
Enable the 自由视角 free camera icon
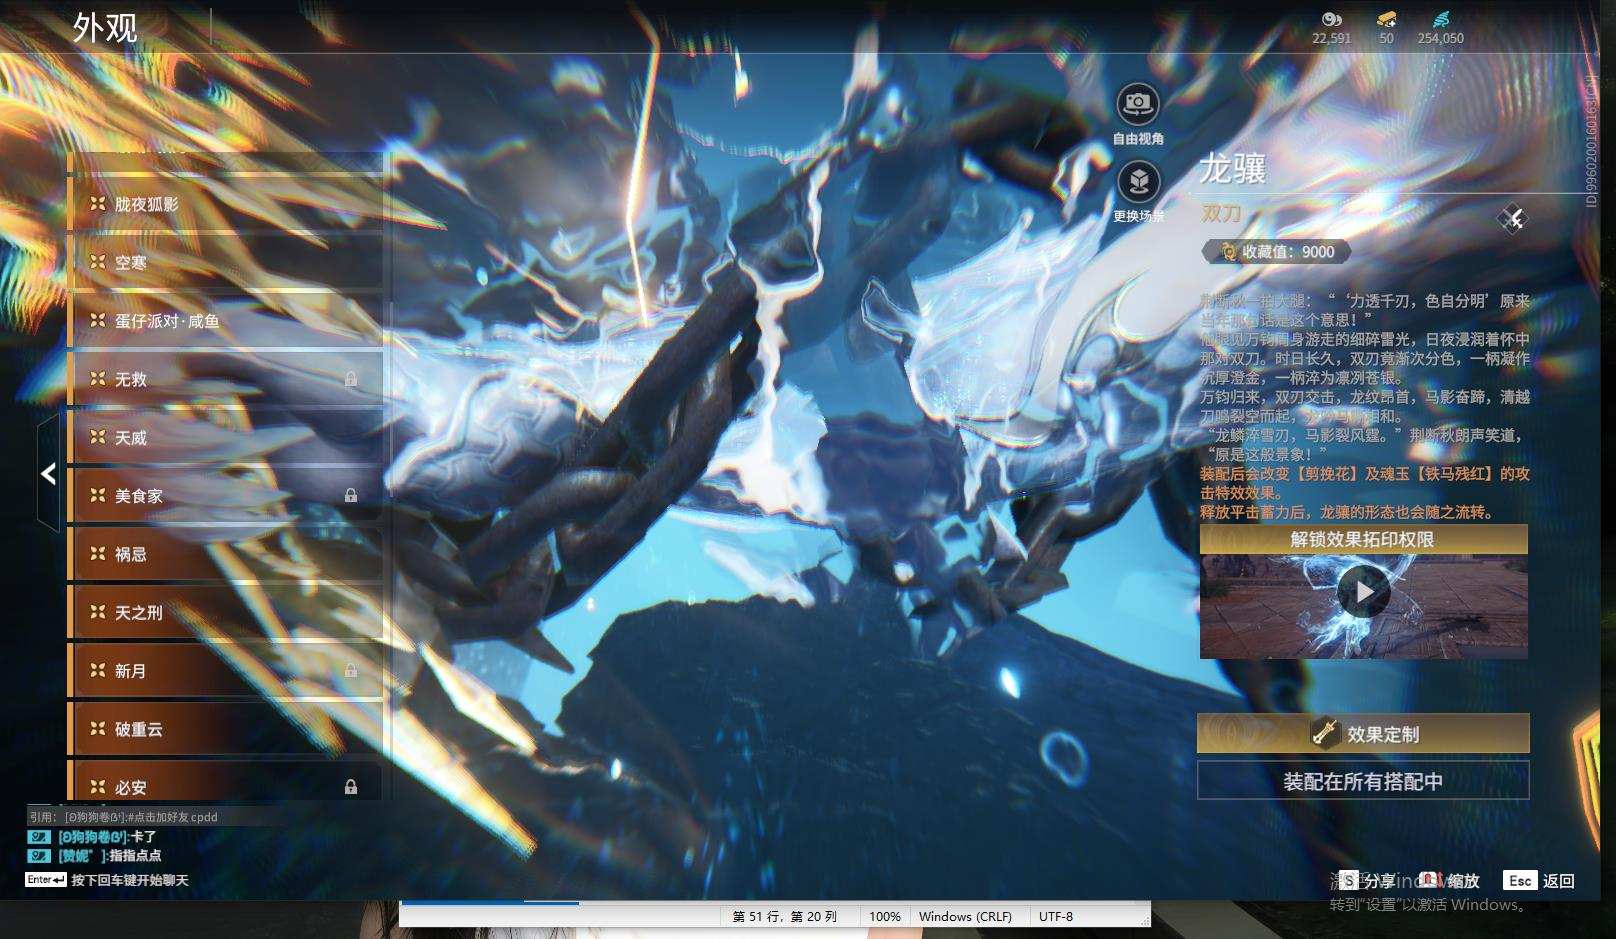(1138, 104)
